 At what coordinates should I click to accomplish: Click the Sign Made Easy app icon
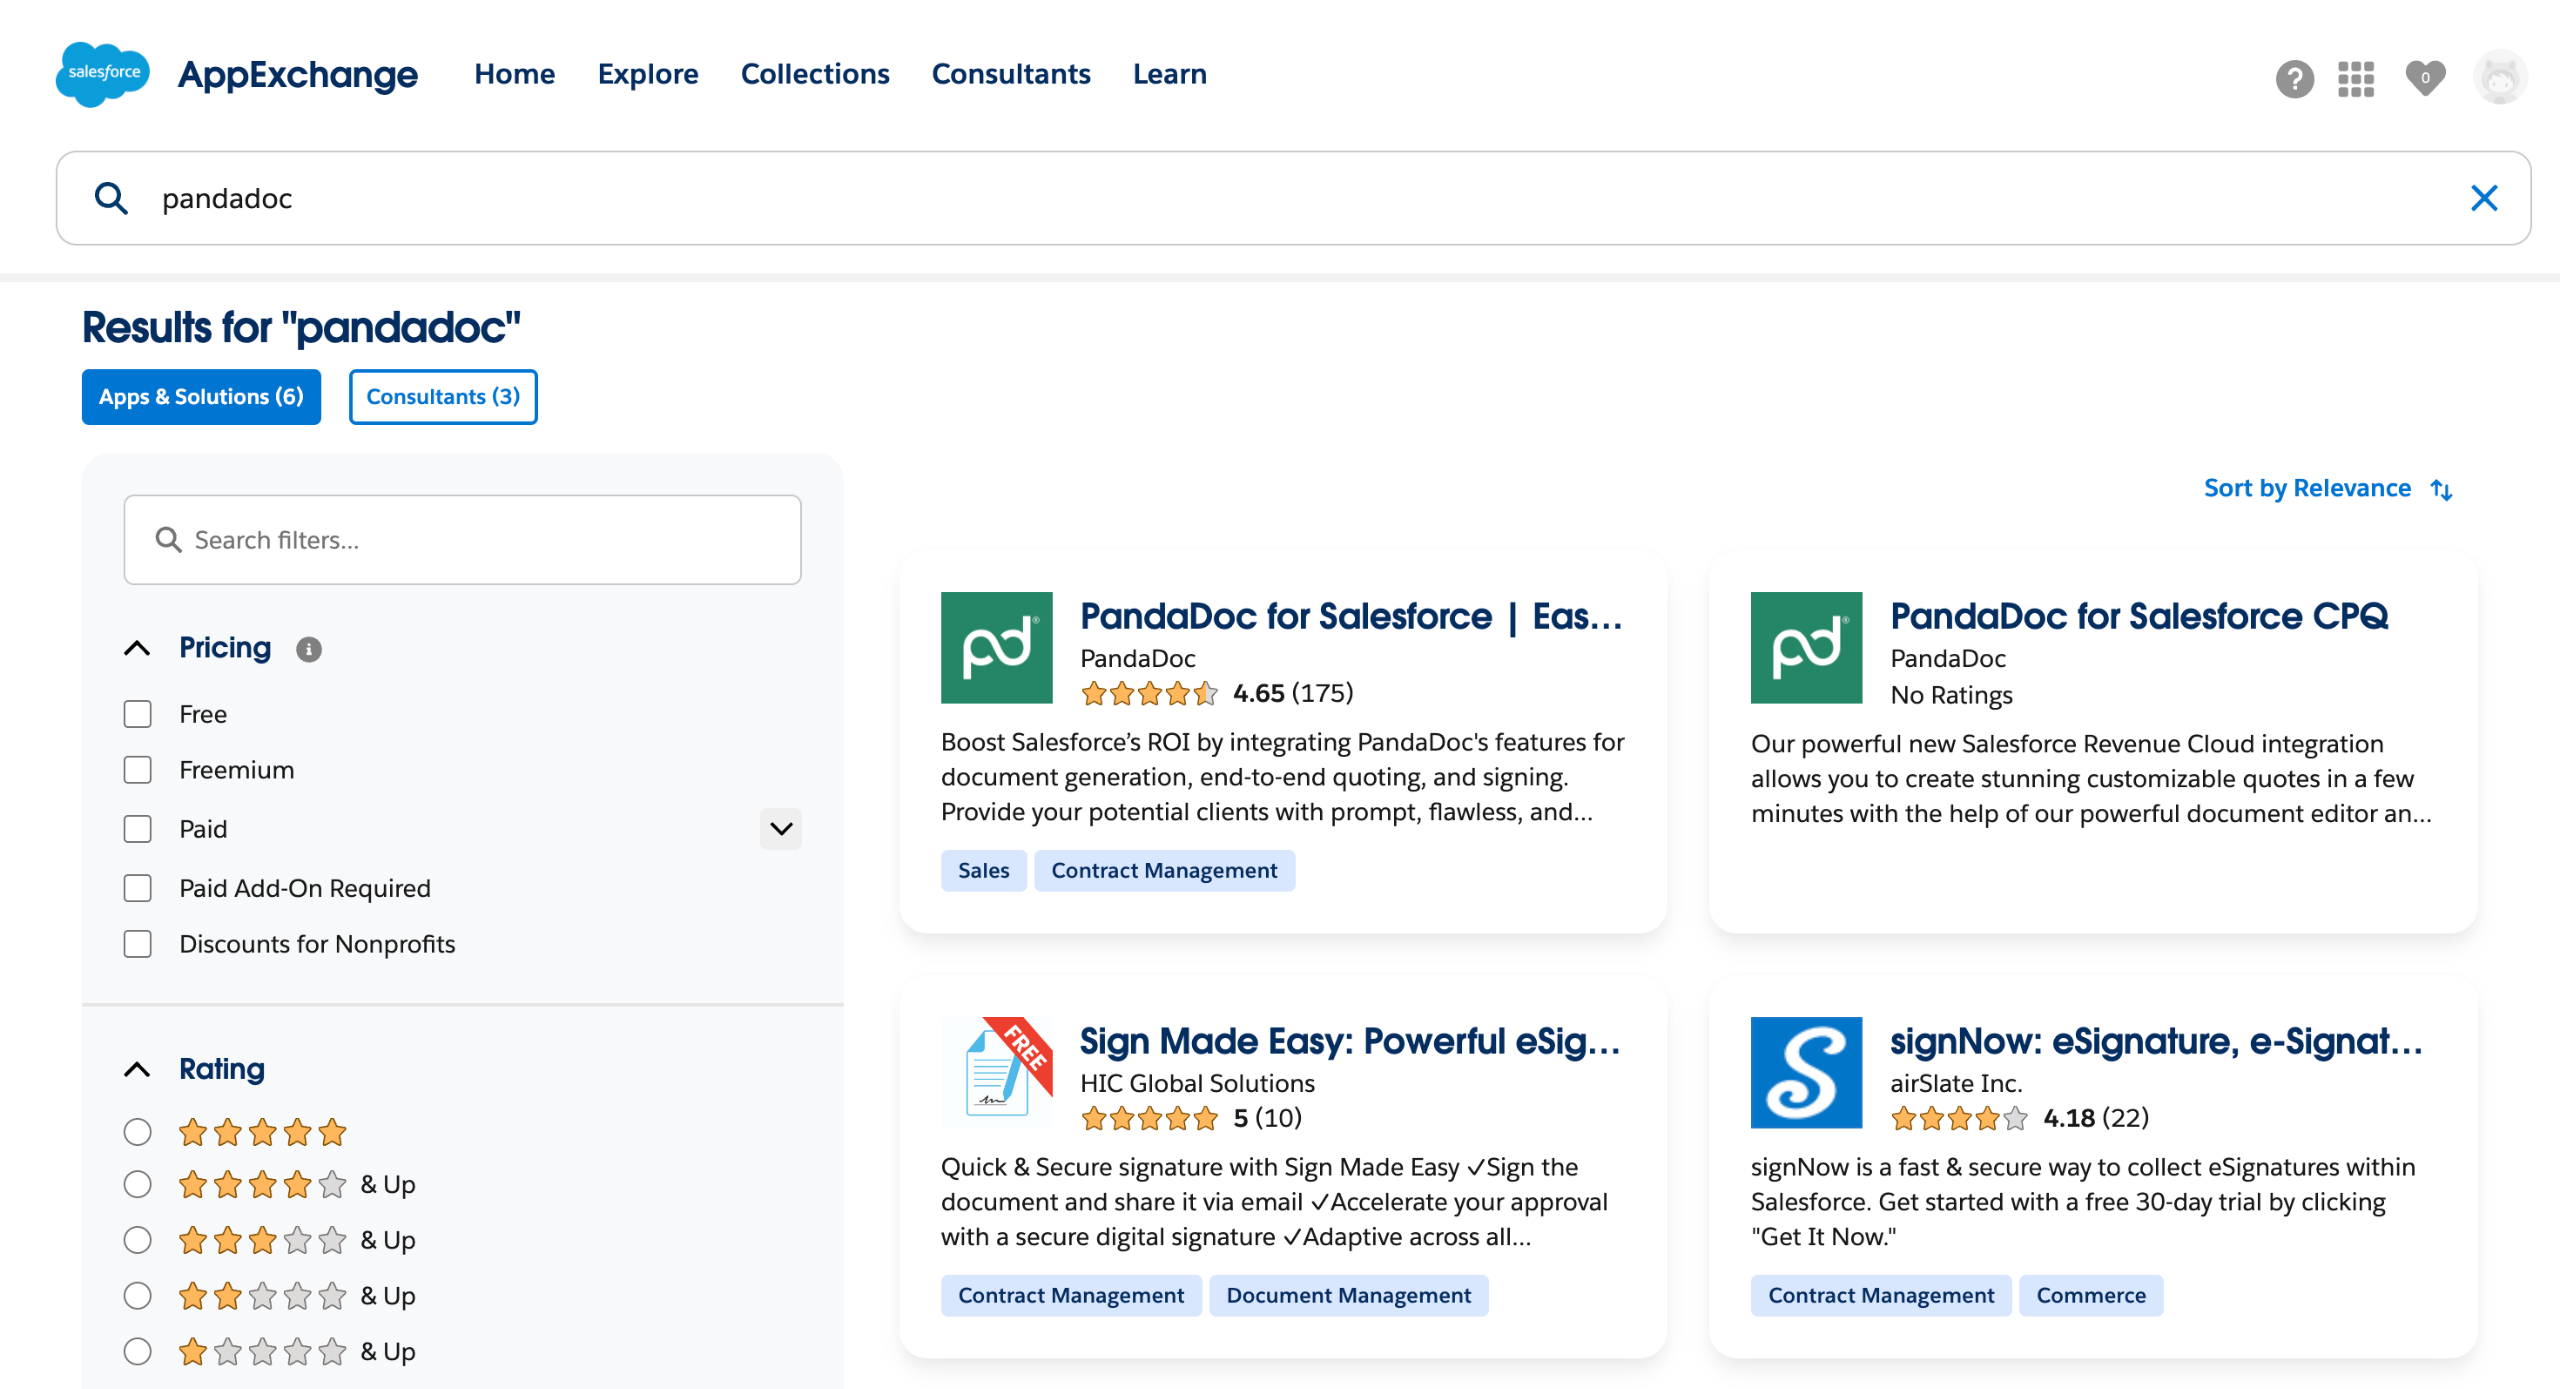[x=996, y=1072]
